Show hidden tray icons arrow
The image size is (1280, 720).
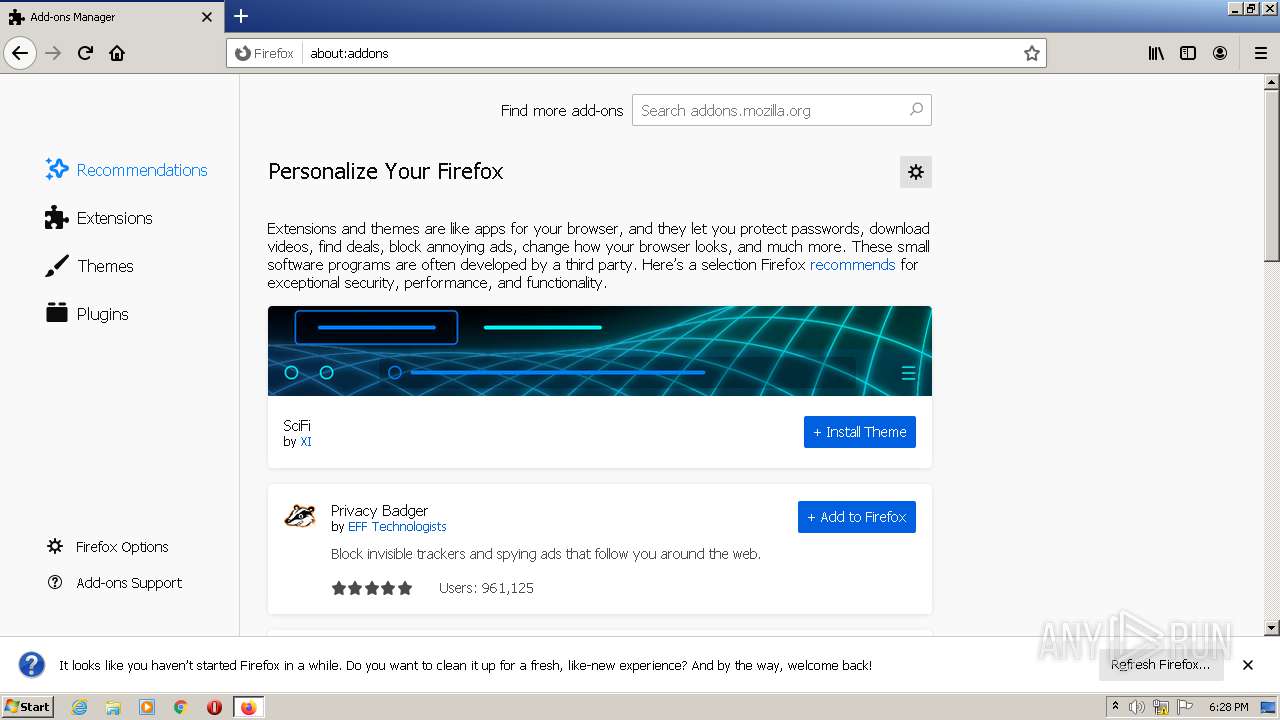click(1115, 707)
